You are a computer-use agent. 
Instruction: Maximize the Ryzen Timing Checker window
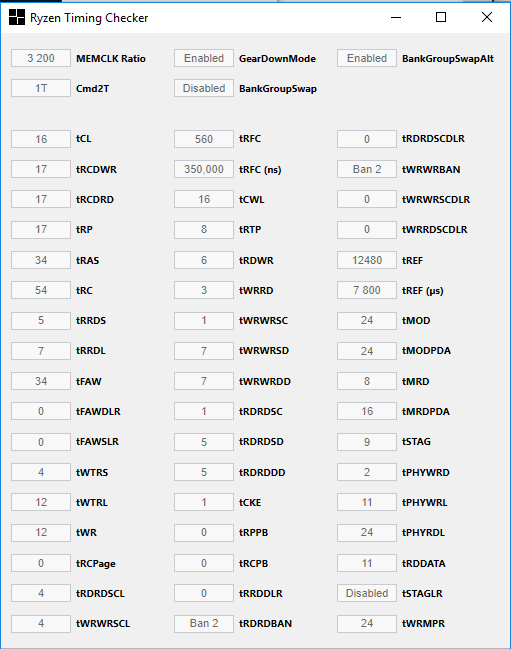pos(441,17)
